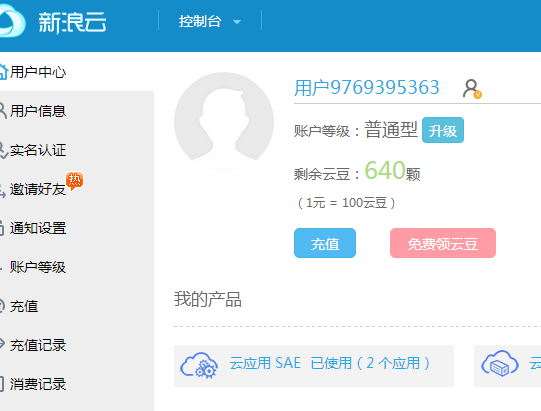The width and height of the screenshot is (541, 411).
Task: Click 已使用 ( 2 个应用 ) link
Action: pos(370,363)
